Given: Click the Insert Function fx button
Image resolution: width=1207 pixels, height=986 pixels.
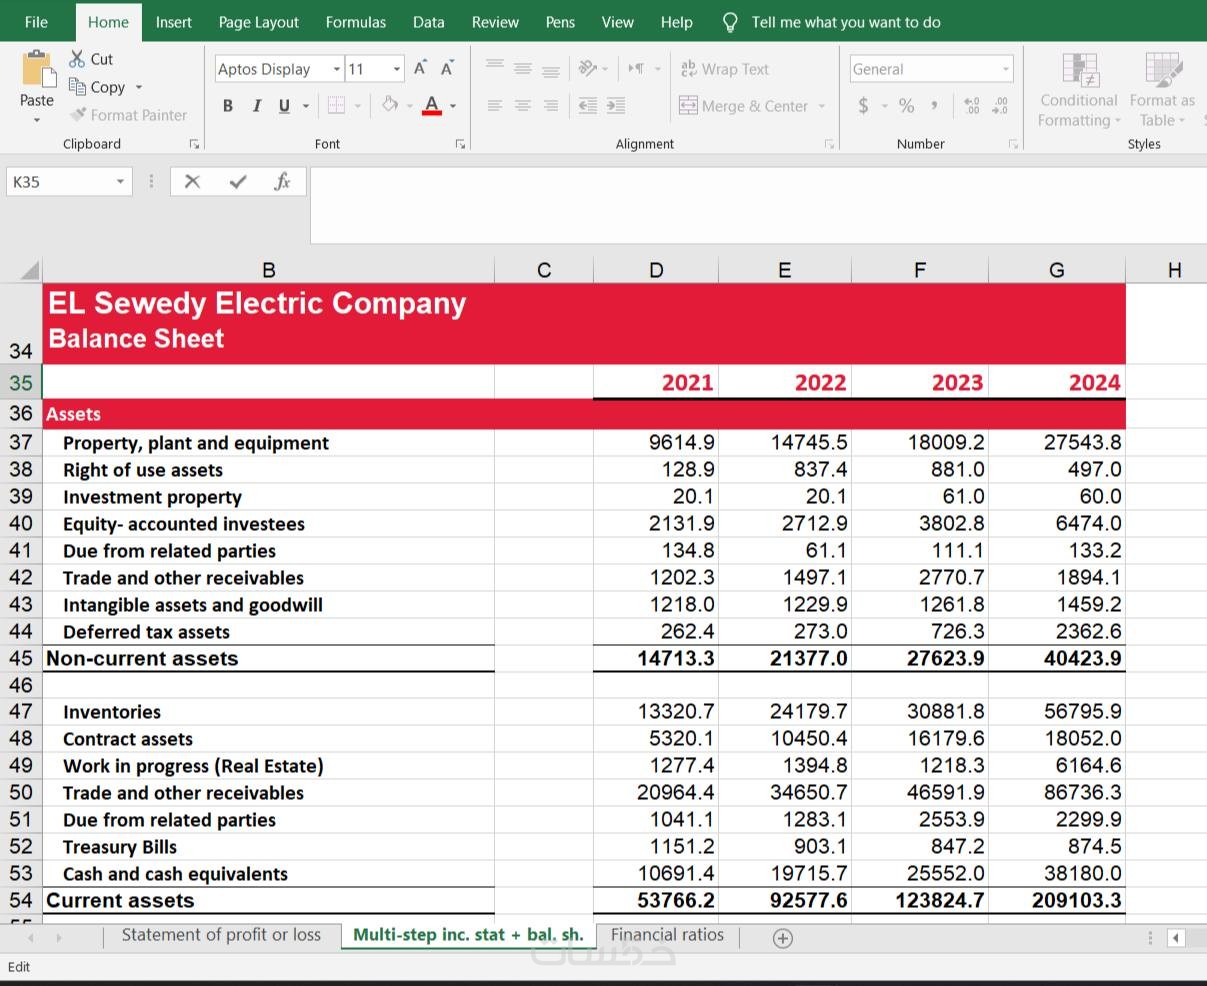Looking at the screenshot, I should tap(282, 181).
